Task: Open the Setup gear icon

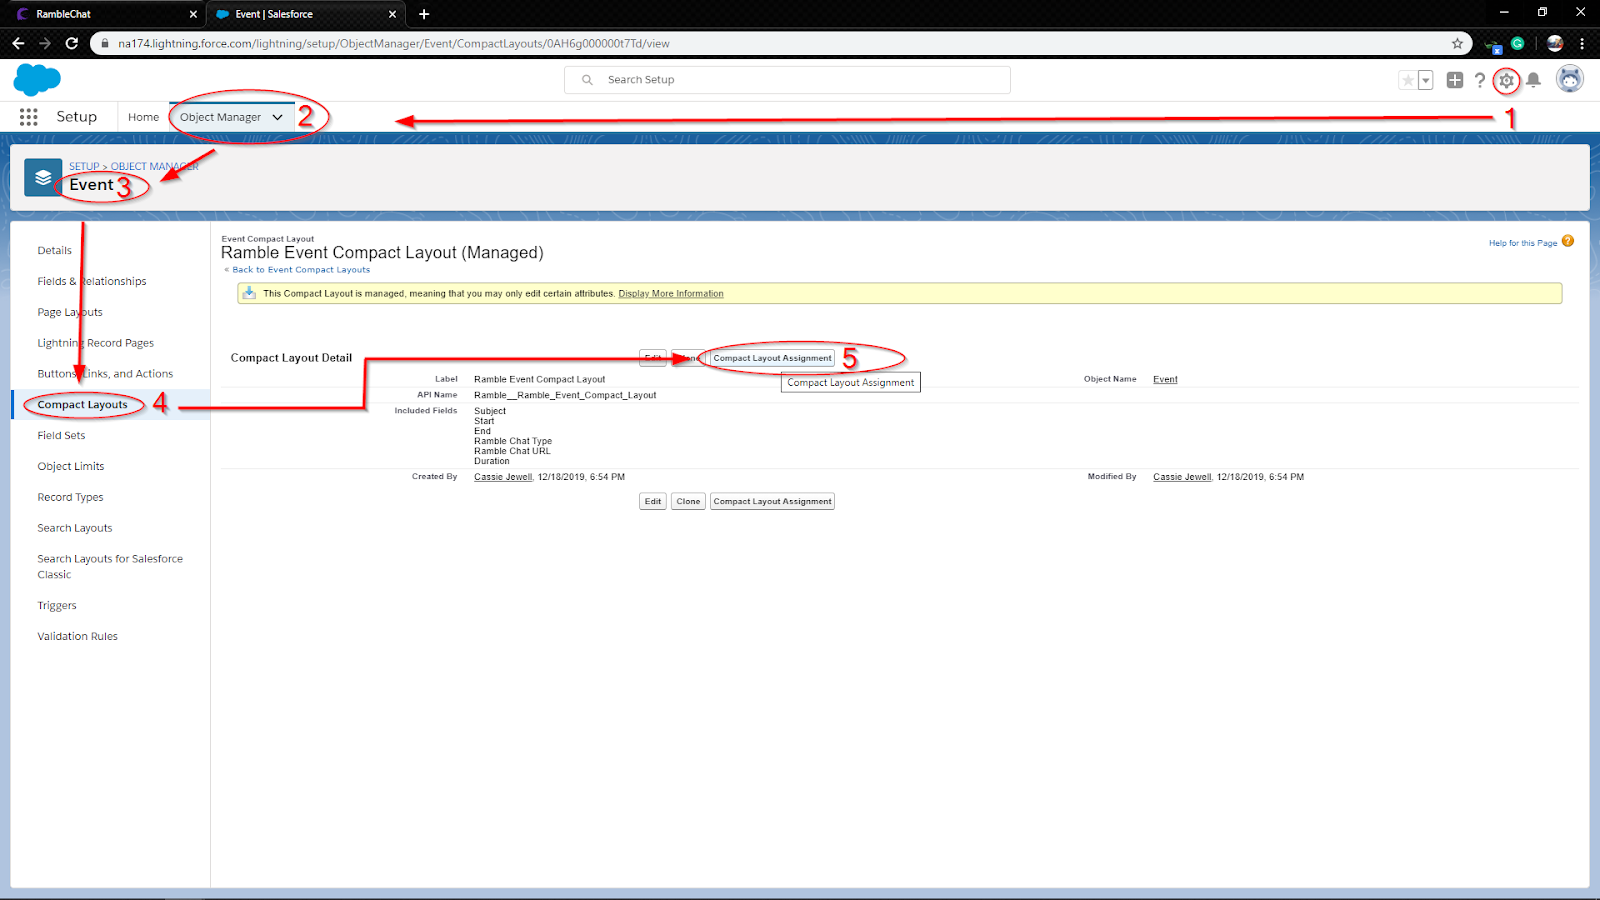Action: [1506, 81]
